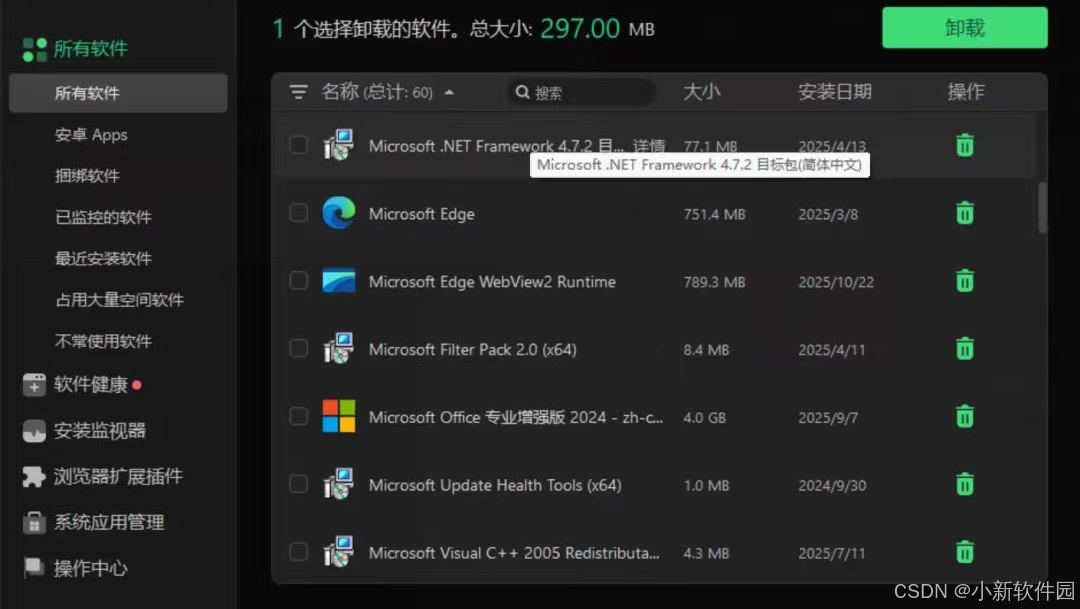Click the 4.0 GB size value
1080x609 pixels.
pyautogui.click(x=705, y=417)
